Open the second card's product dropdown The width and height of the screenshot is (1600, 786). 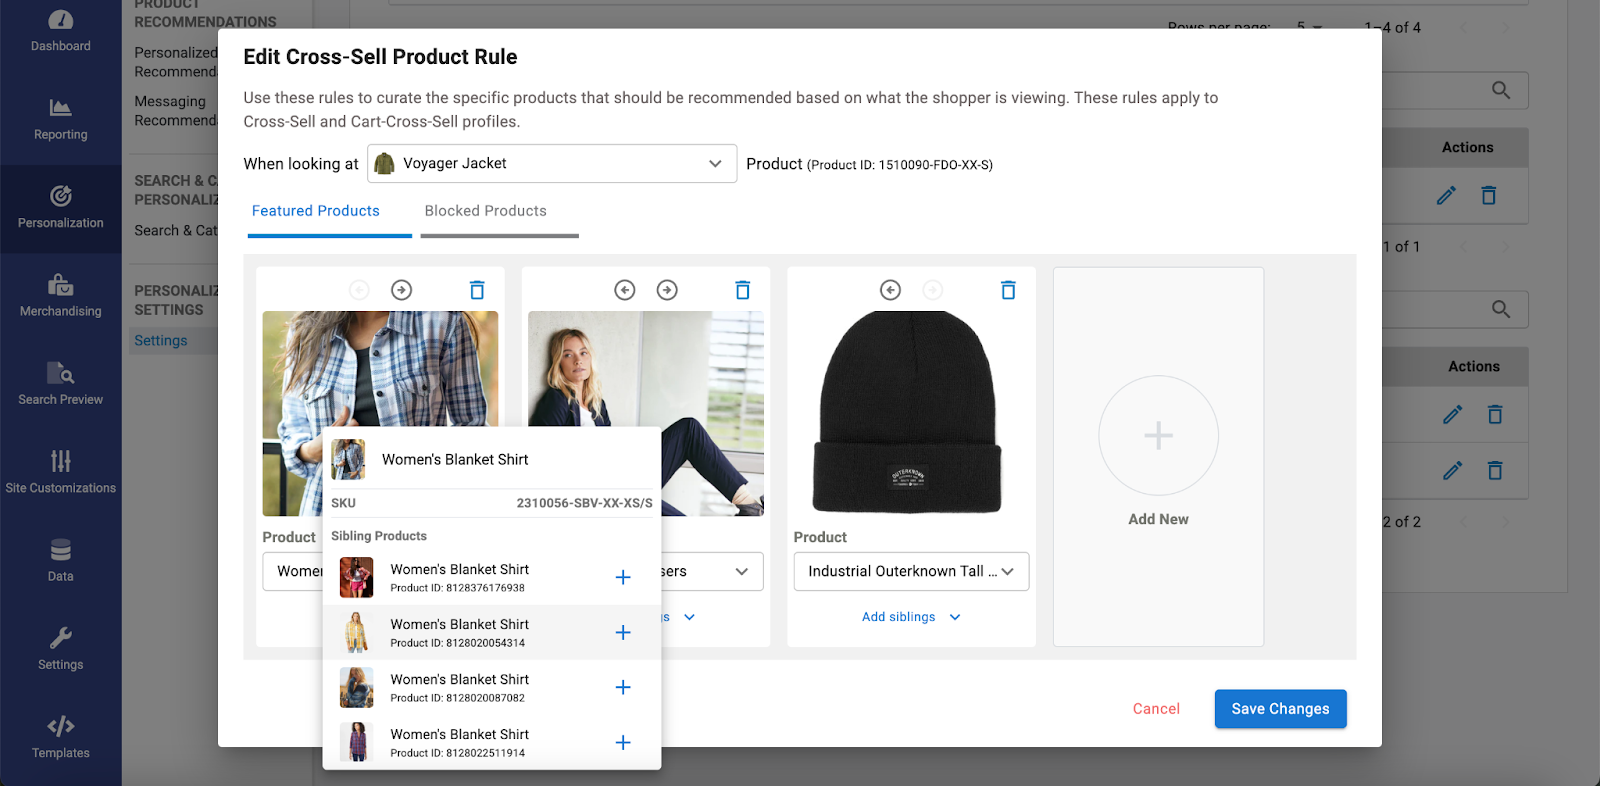click(712, 571)
